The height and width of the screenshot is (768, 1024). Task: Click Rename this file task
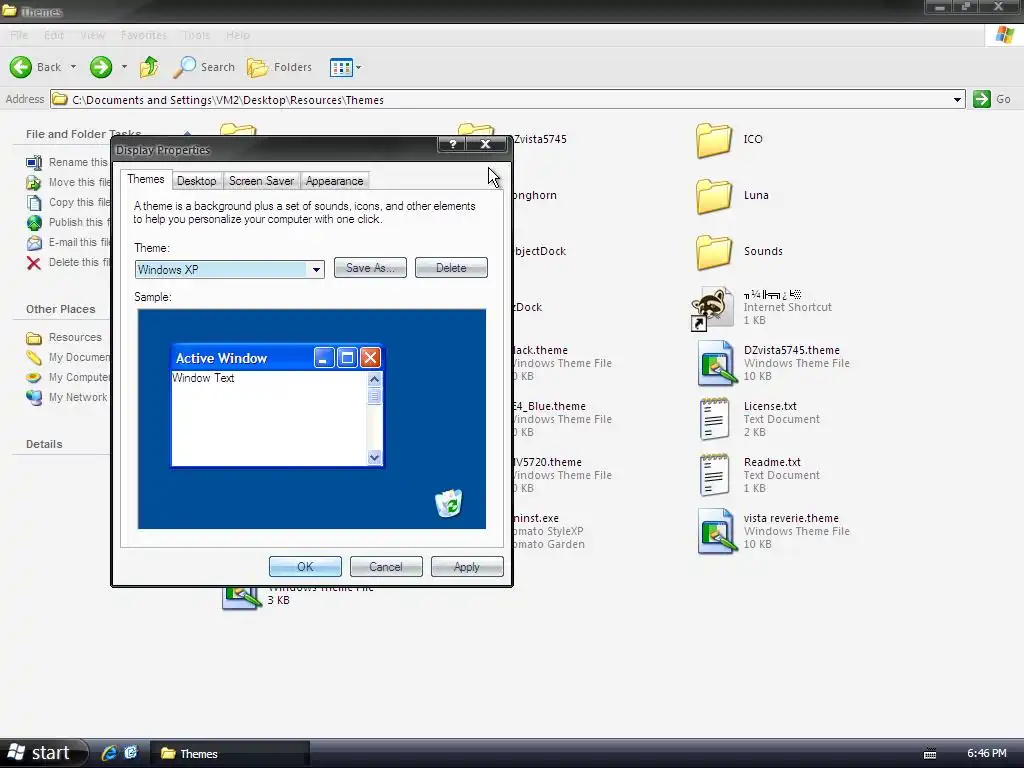(x=67, y=162)
